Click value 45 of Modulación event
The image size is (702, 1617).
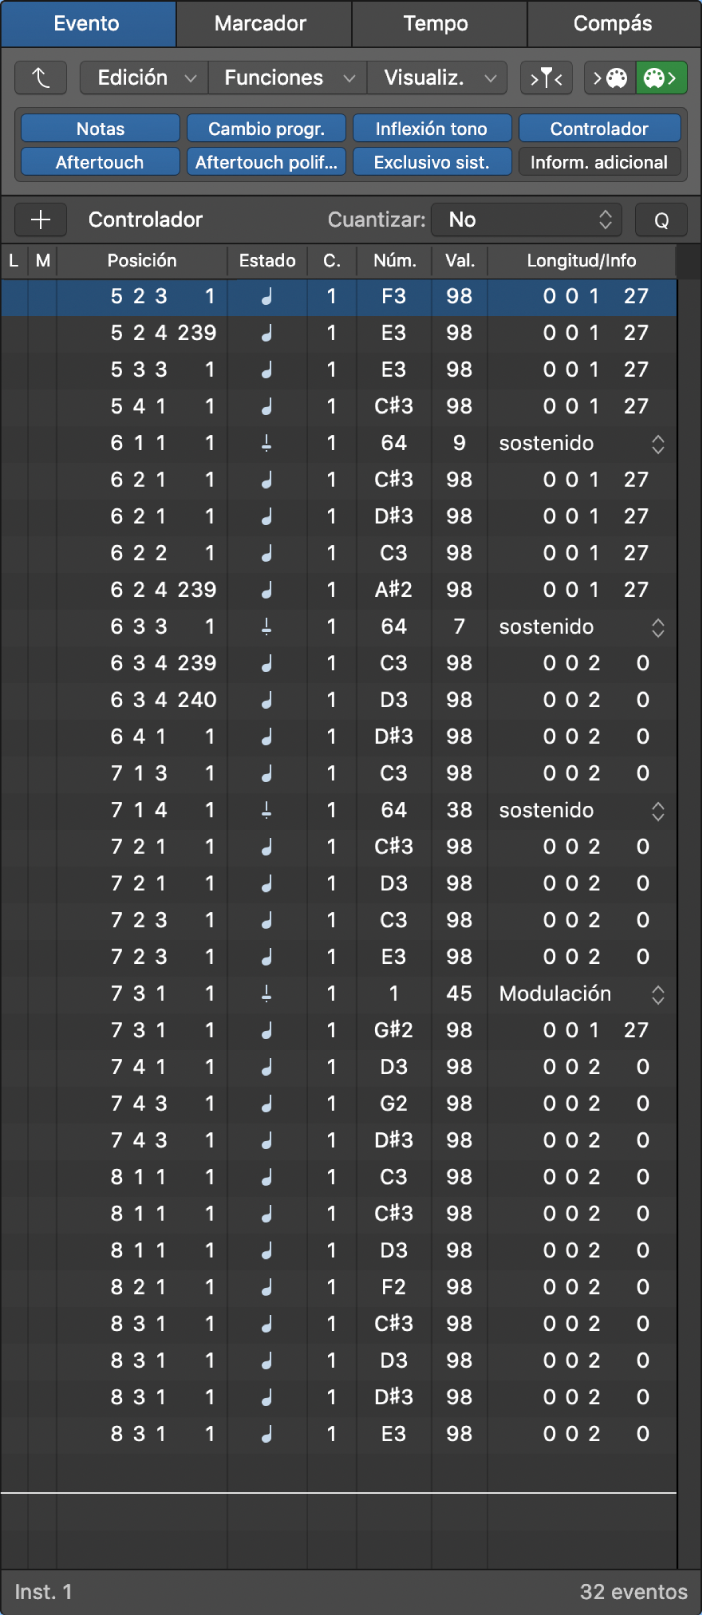(x=459, y=993)
